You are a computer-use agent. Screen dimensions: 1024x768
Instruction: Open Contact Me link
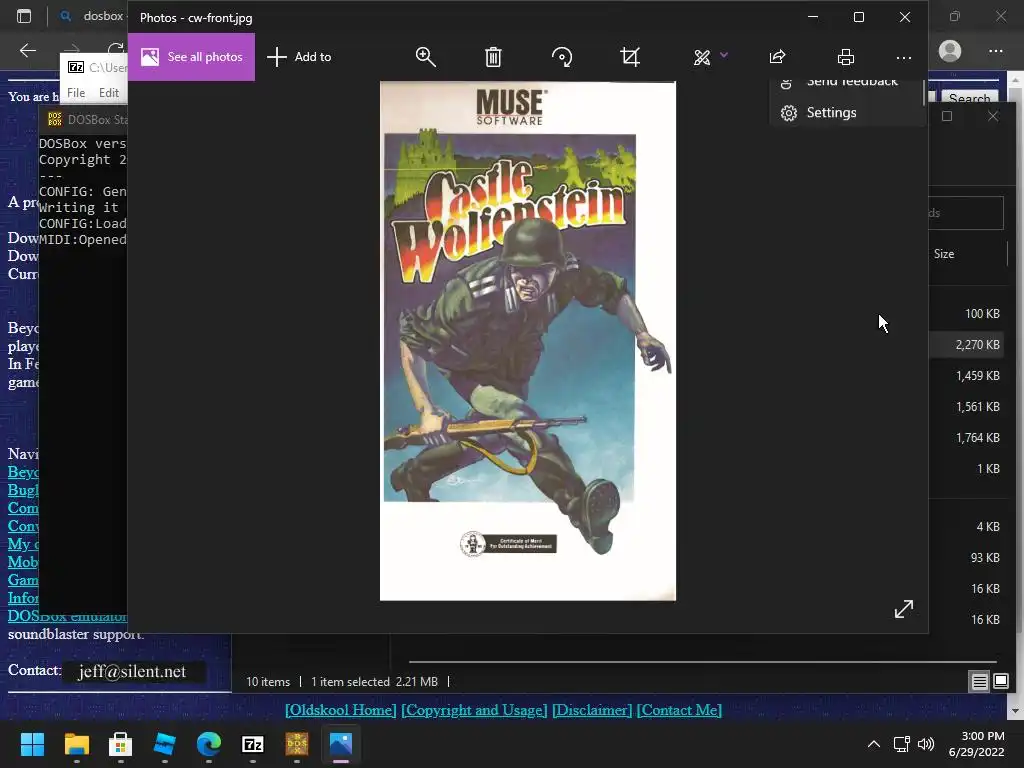(x=679, y=710)
